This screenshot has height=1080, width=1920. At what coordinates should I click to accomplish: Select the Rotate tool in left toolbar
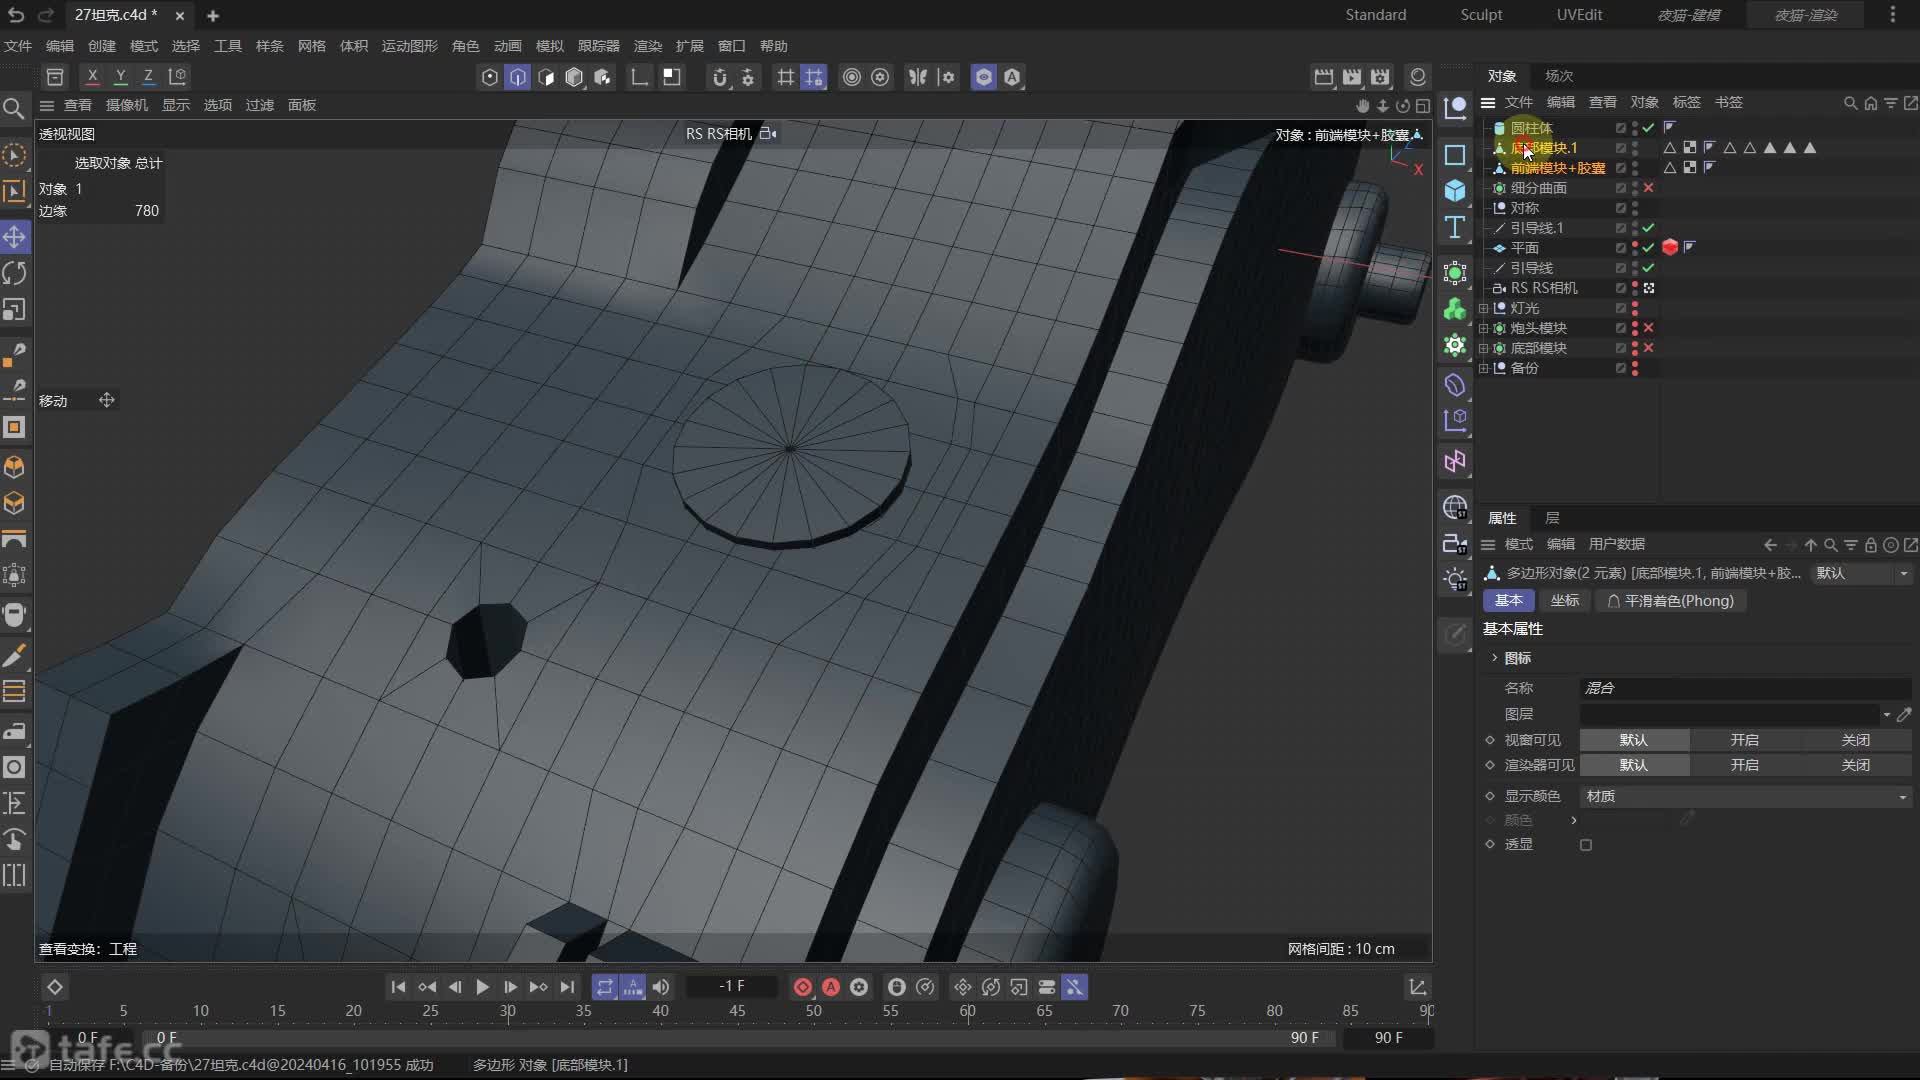pyautogui.click(x=15, y=273)
